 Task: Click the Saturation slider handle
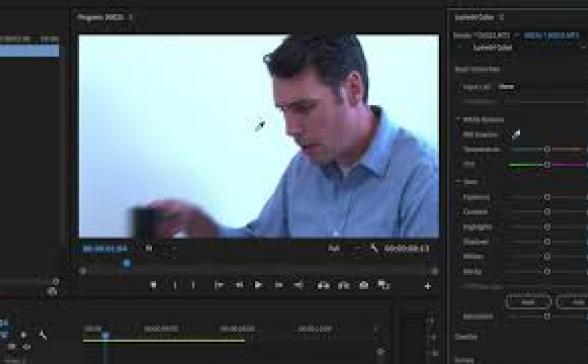[547, 317]
